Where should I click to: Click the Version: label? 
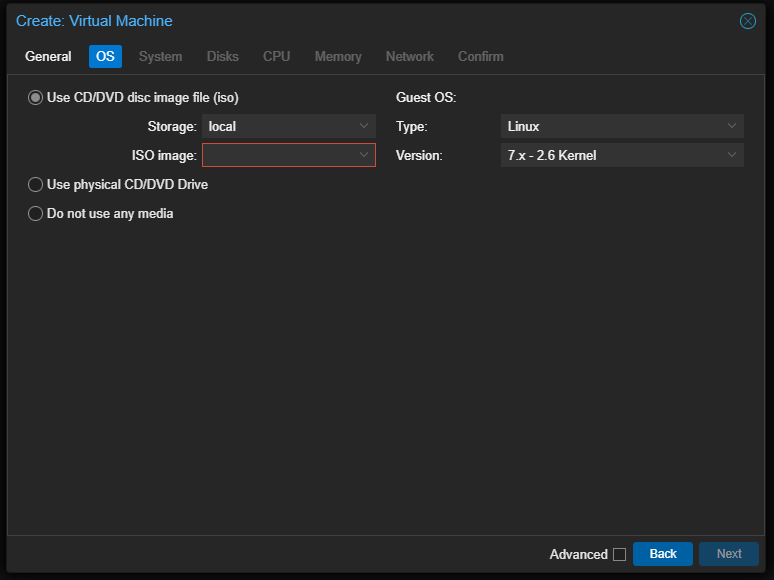point(419,155)
